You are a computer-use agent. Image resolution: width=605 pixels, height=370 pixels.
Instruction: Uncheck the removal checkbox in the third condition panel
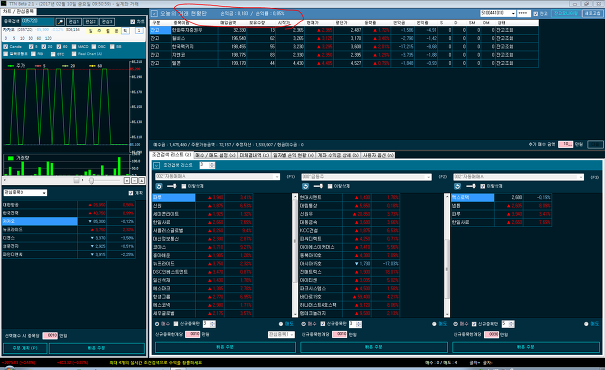pyautogui.click(x=483, y=186)
